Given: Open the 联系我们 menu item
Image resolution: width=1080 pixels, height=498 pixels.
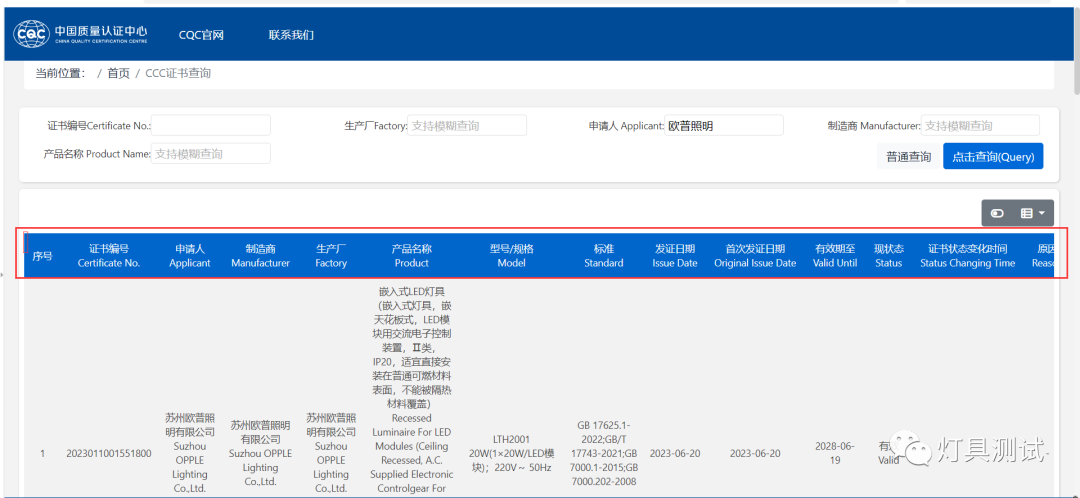Looking at the screenshot, I should 291,35.
